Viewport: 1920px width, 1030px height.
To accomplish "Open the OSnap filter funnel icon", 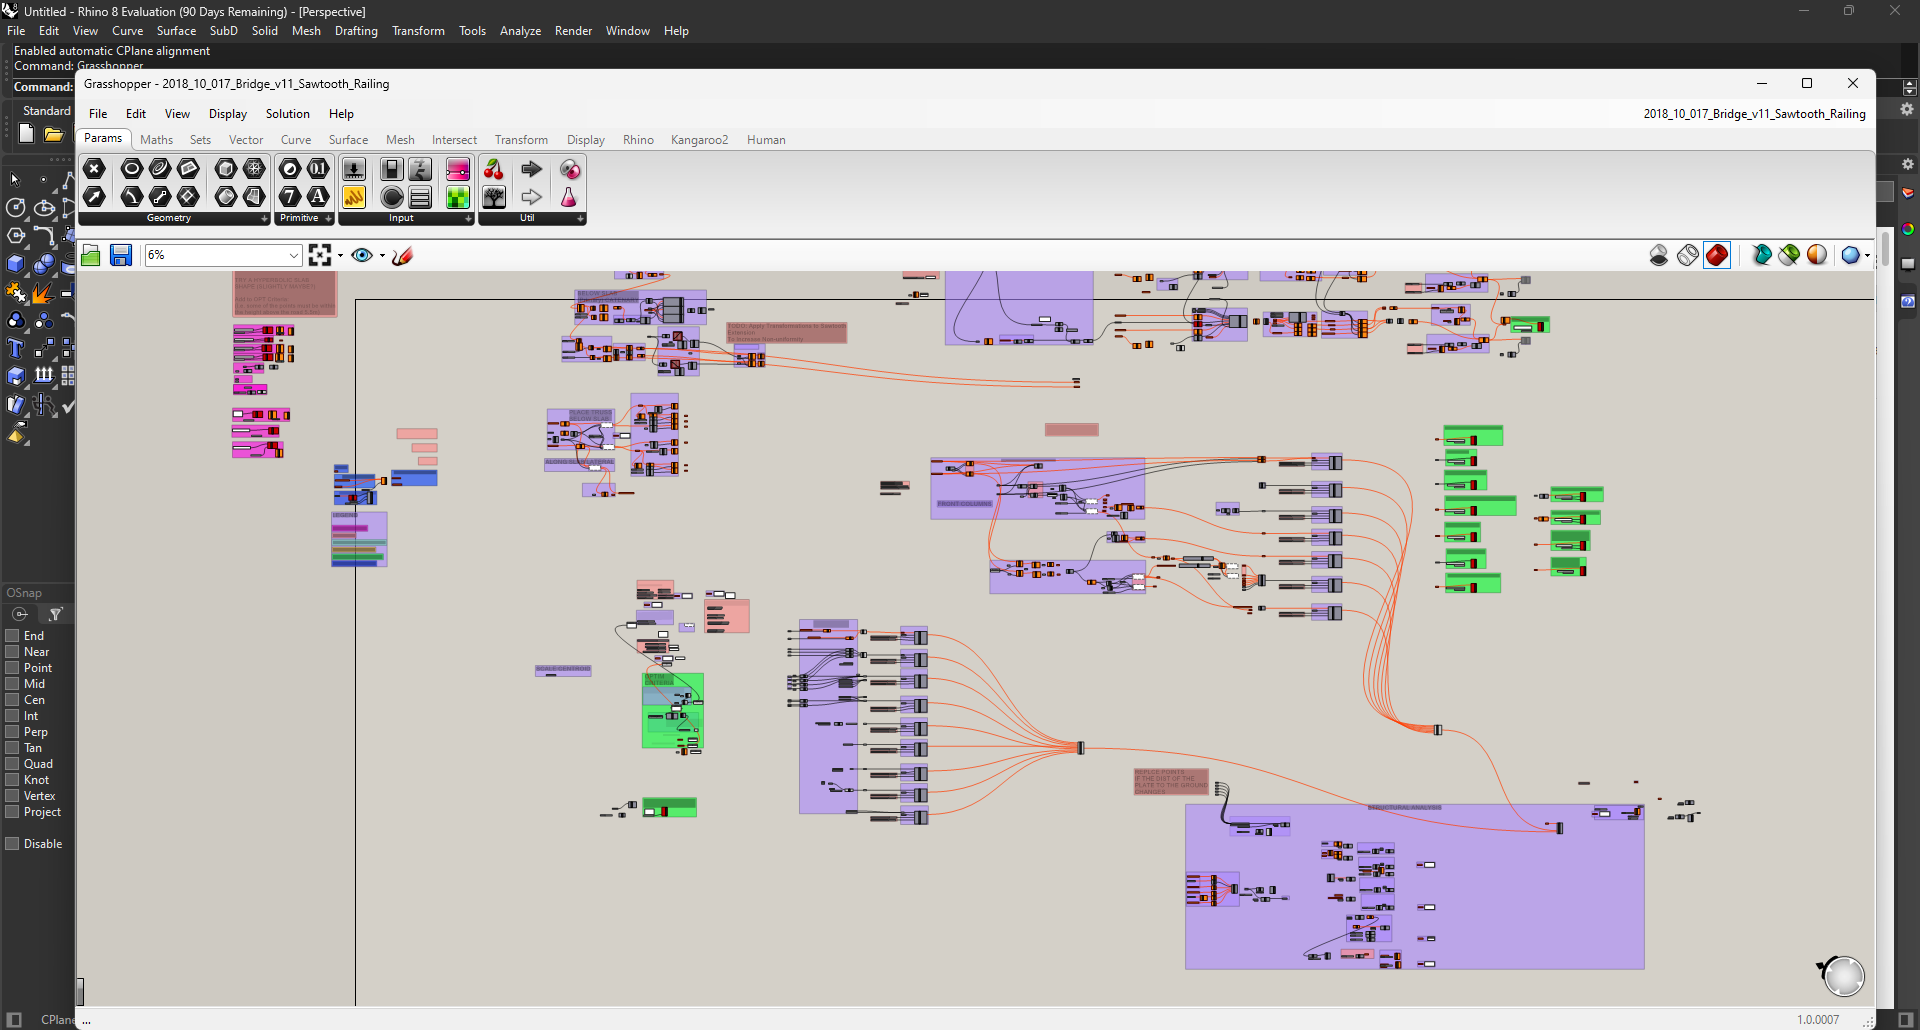I will 56,614.
